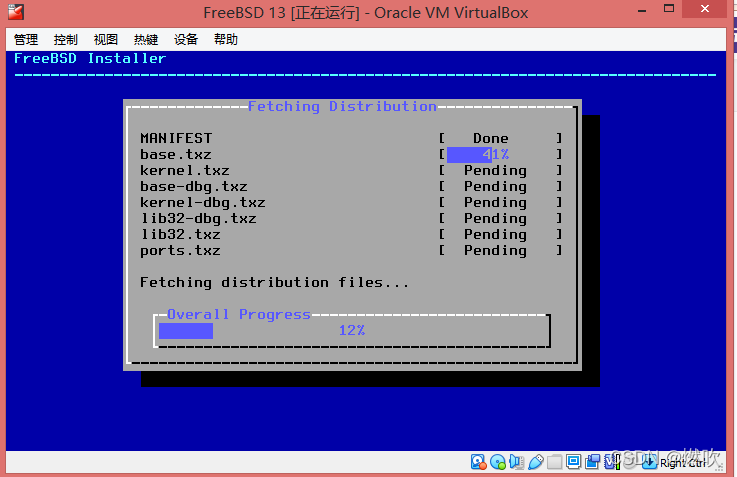Click the Right Ctrl host key label
Viewport: 737px width, 477px height.
click(682, 463)
